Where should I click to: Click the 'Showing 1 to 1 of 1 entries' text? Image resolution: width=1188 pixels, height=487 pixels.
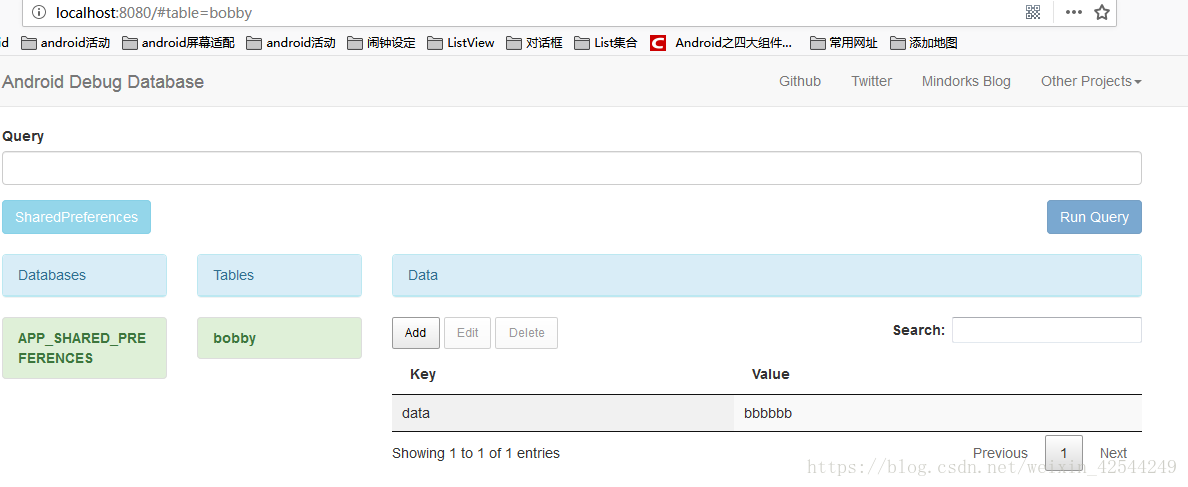(476, 454)
